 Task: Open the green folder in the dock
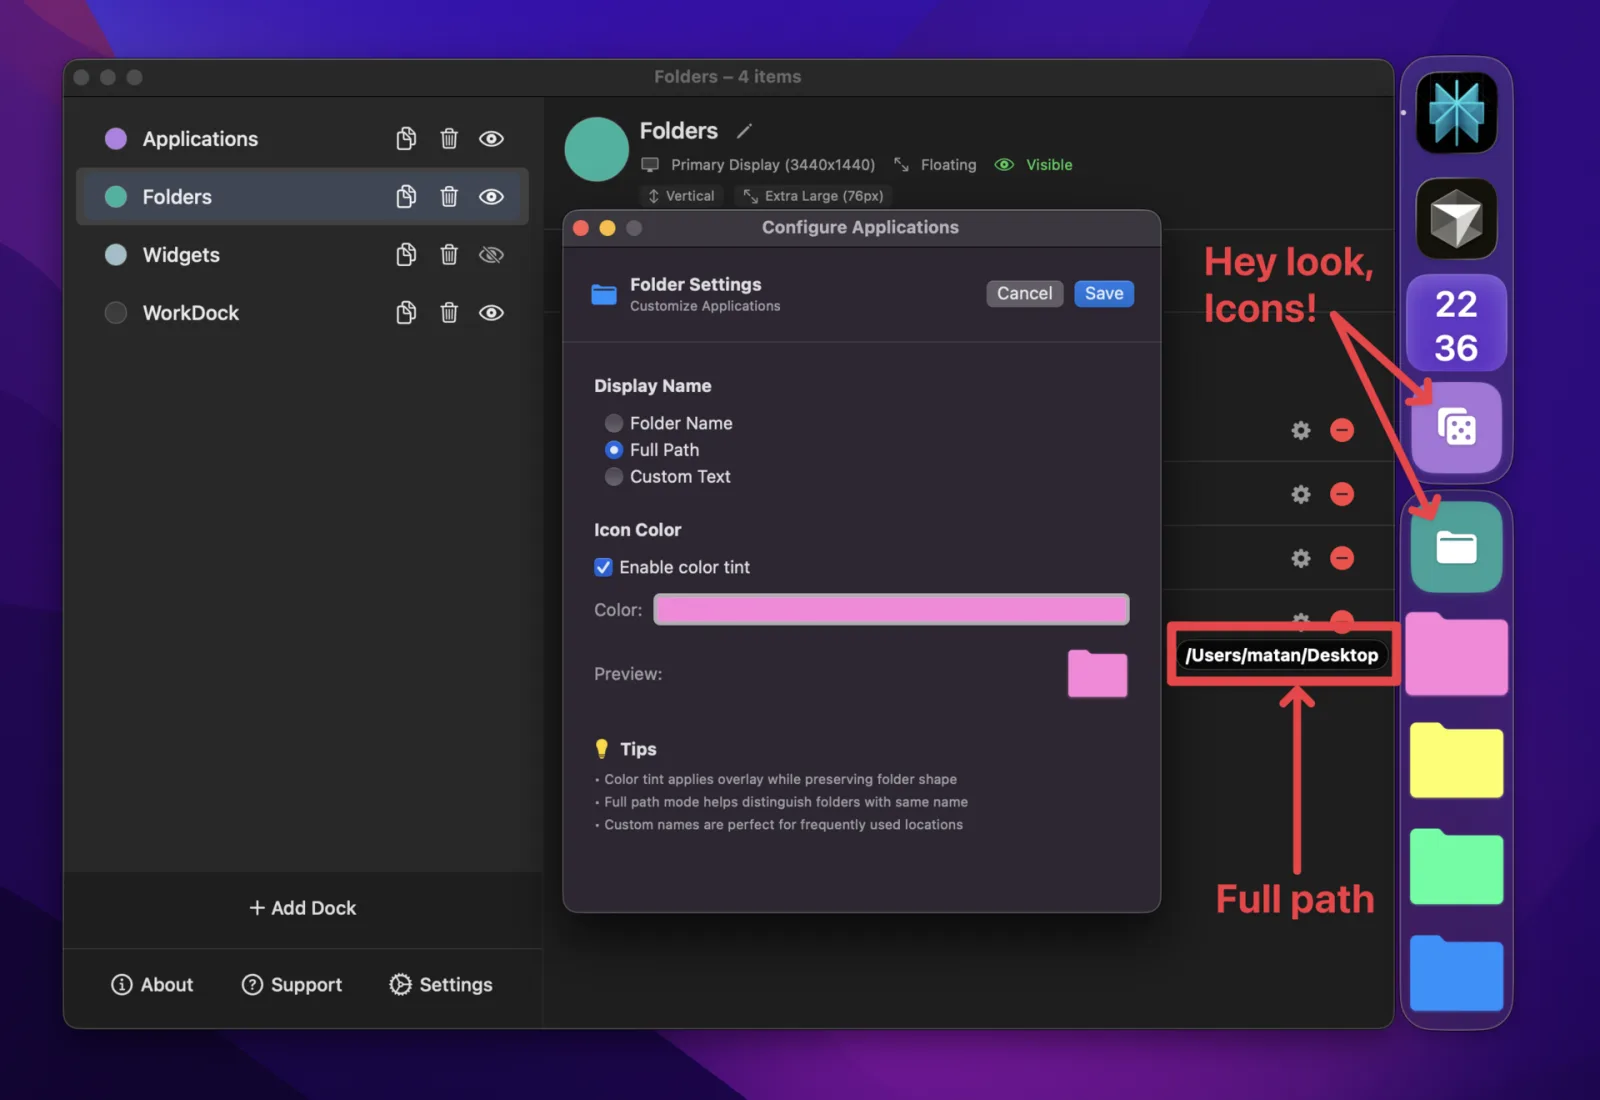click(1456, 867)
